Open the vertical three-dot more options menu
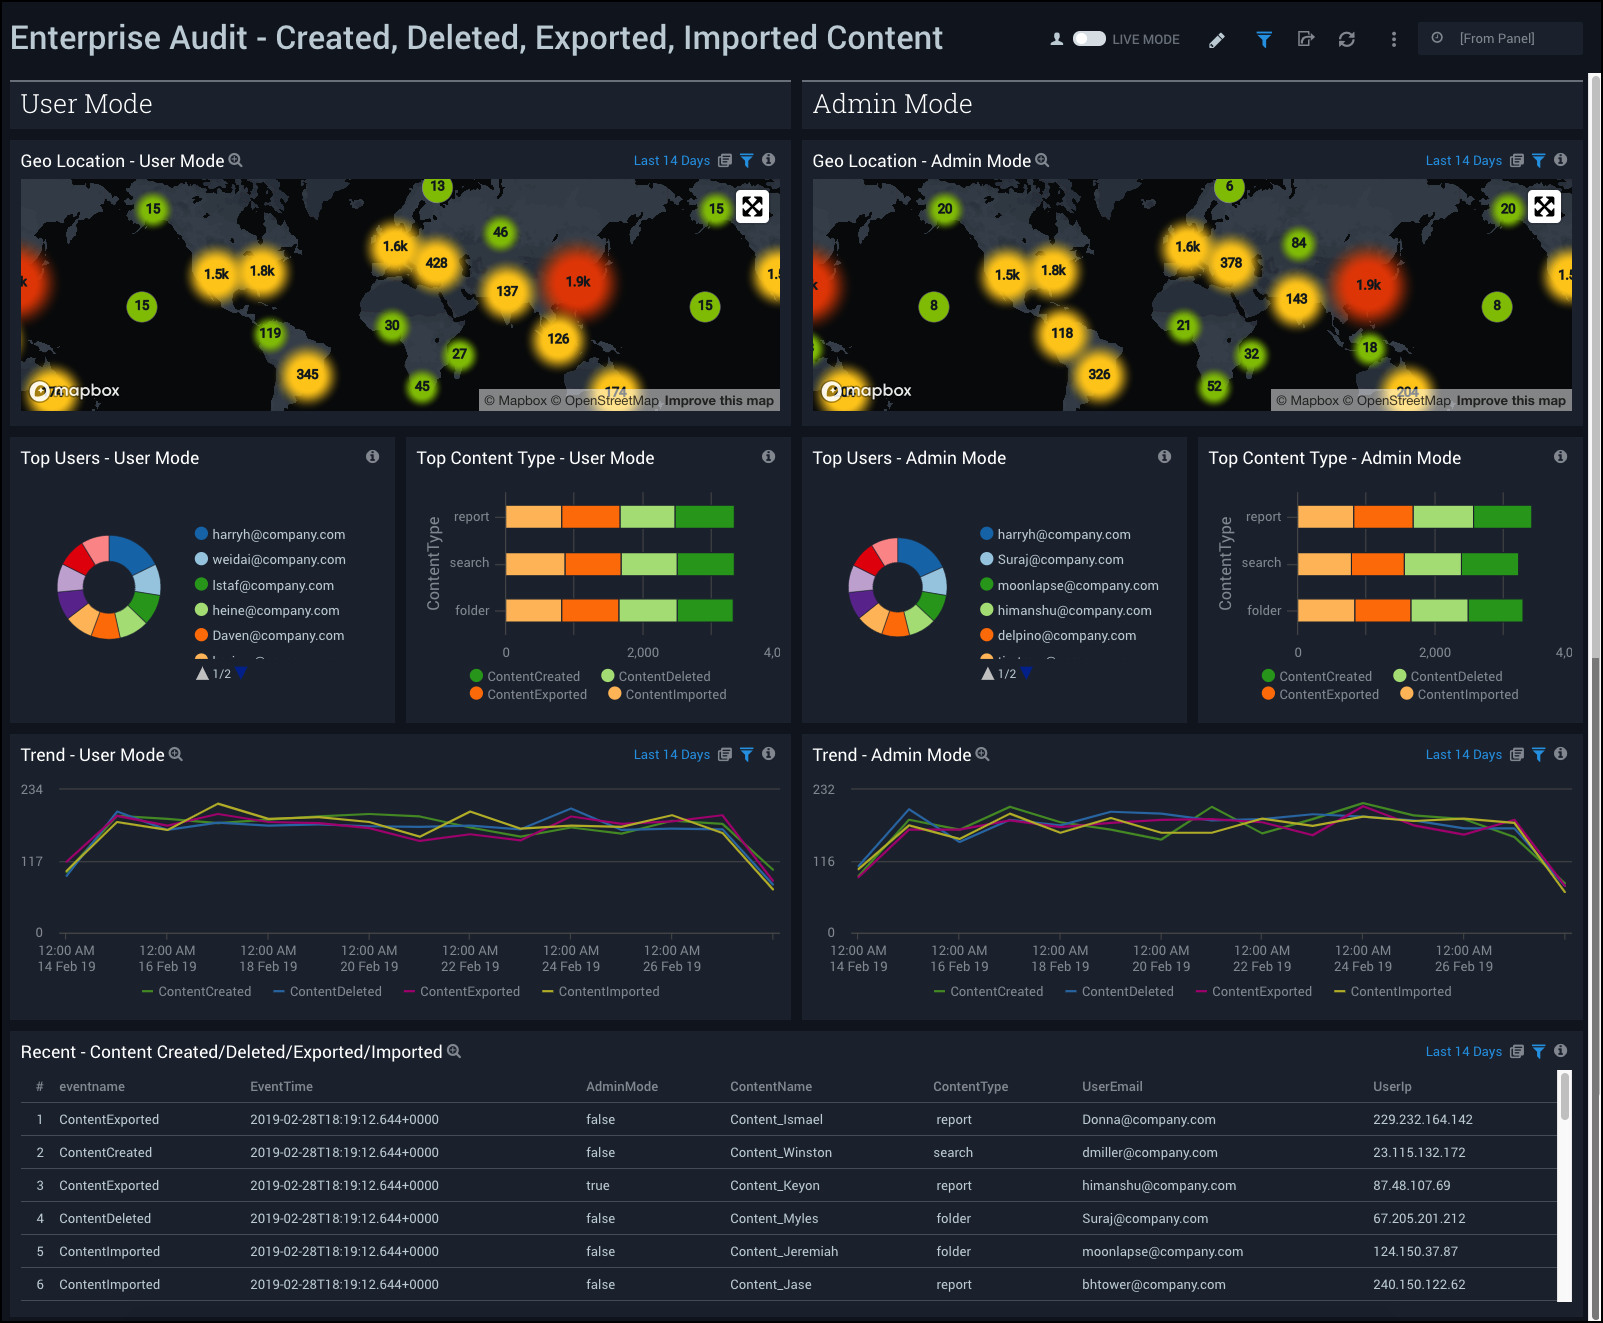The width and height of the screenshot is (1603, 1323). click(1393, 39)
